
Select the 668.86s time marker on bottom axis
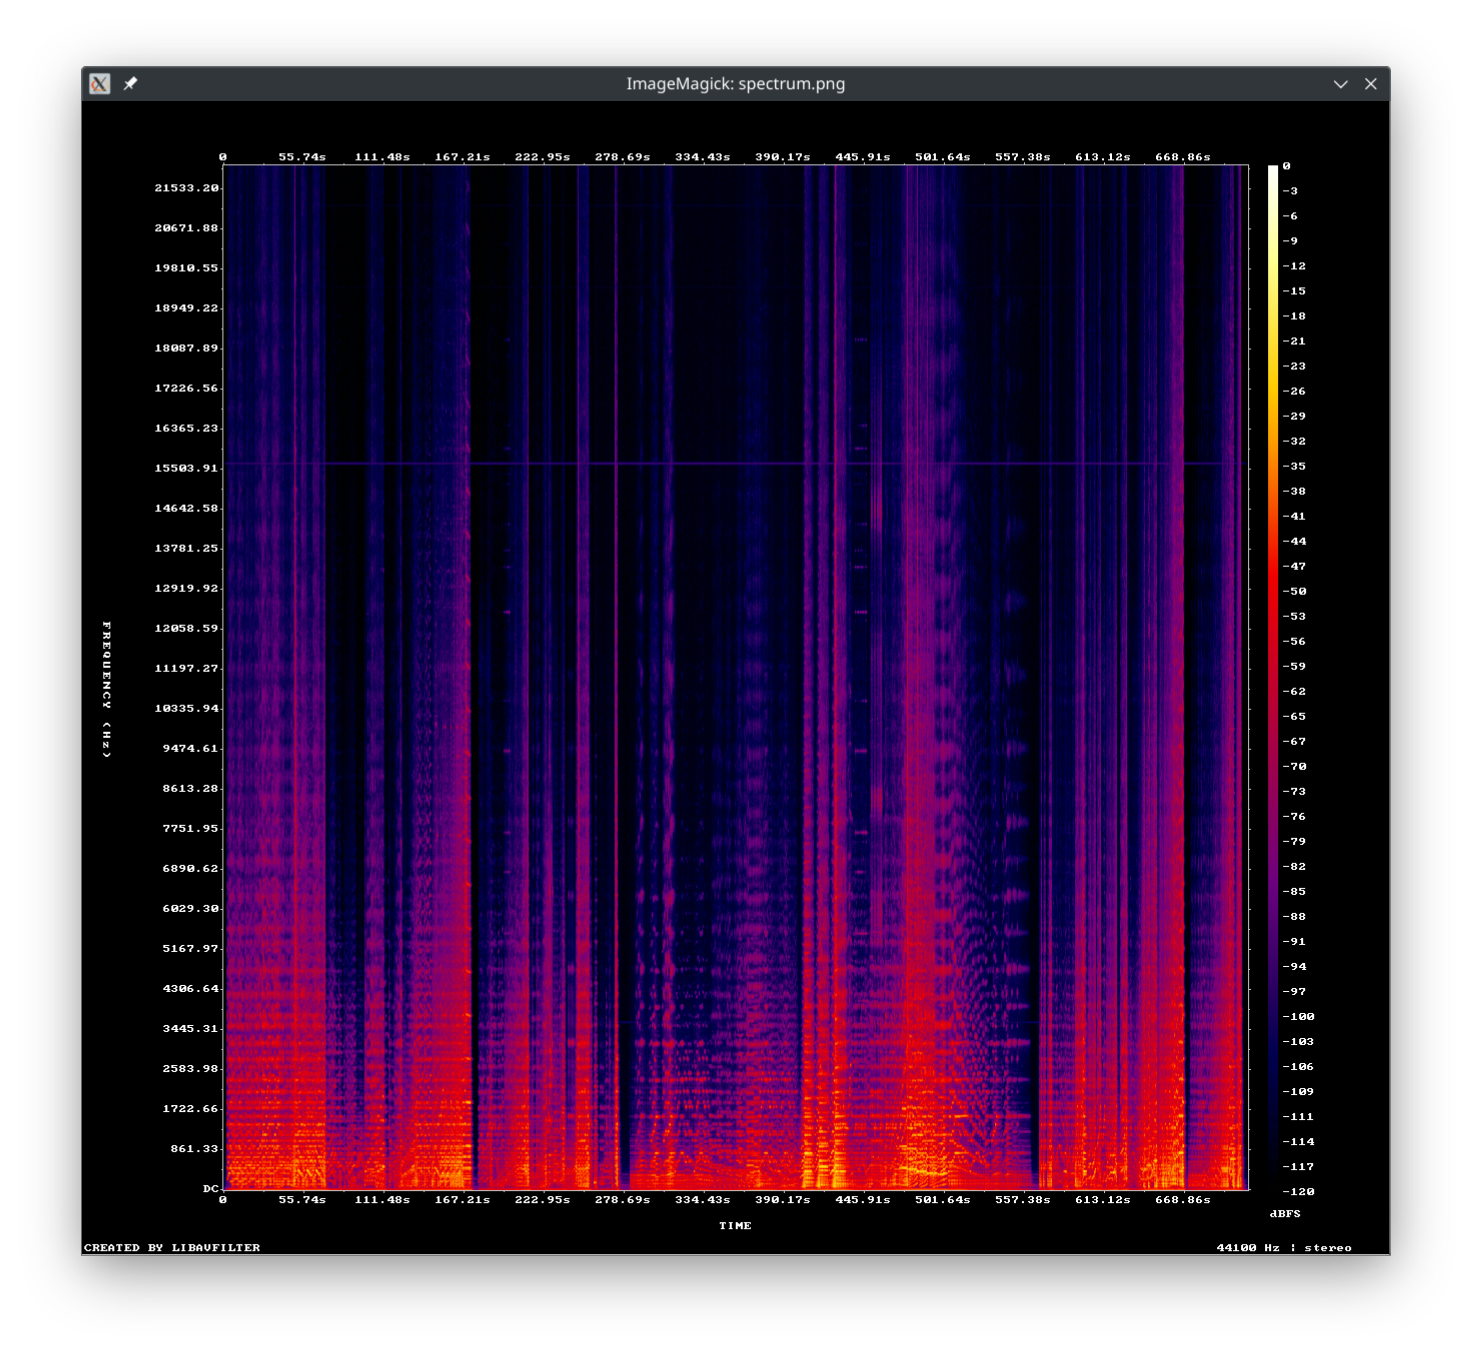click(1185, 1199)
